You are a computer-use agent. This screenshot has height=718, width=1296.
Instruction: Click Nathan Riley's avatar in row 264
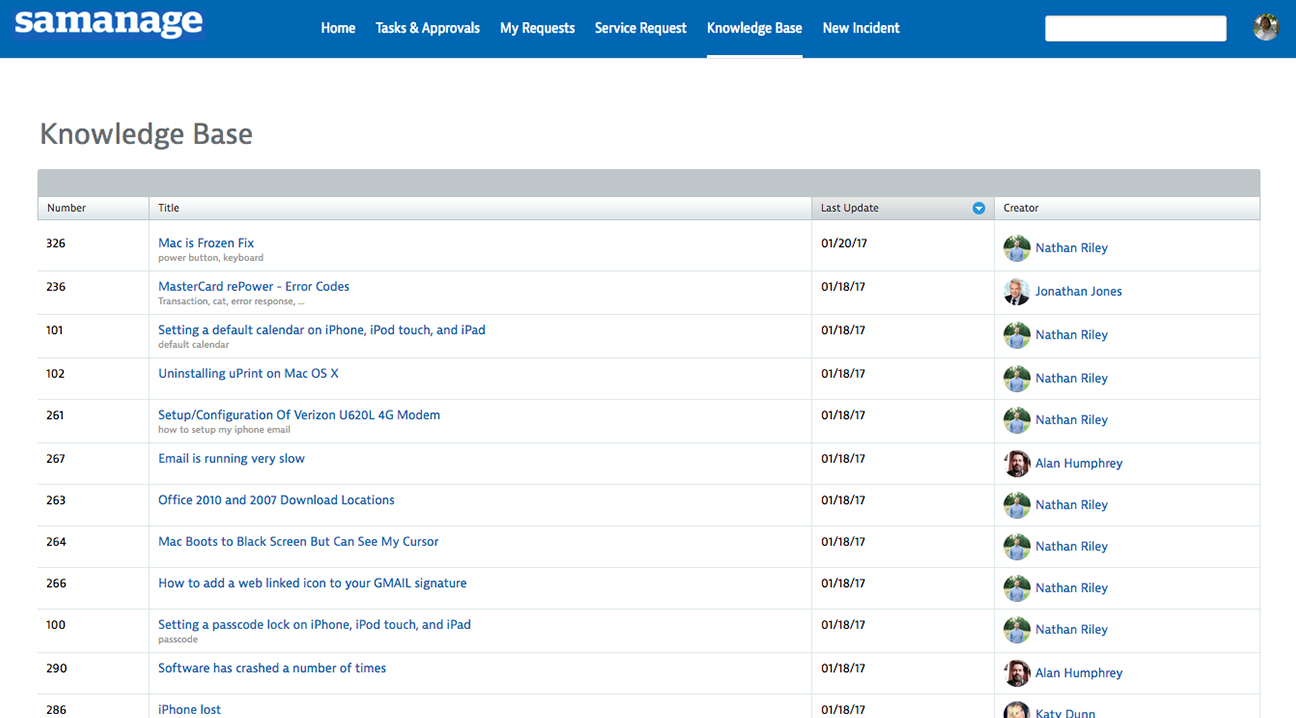[1017, 547]
